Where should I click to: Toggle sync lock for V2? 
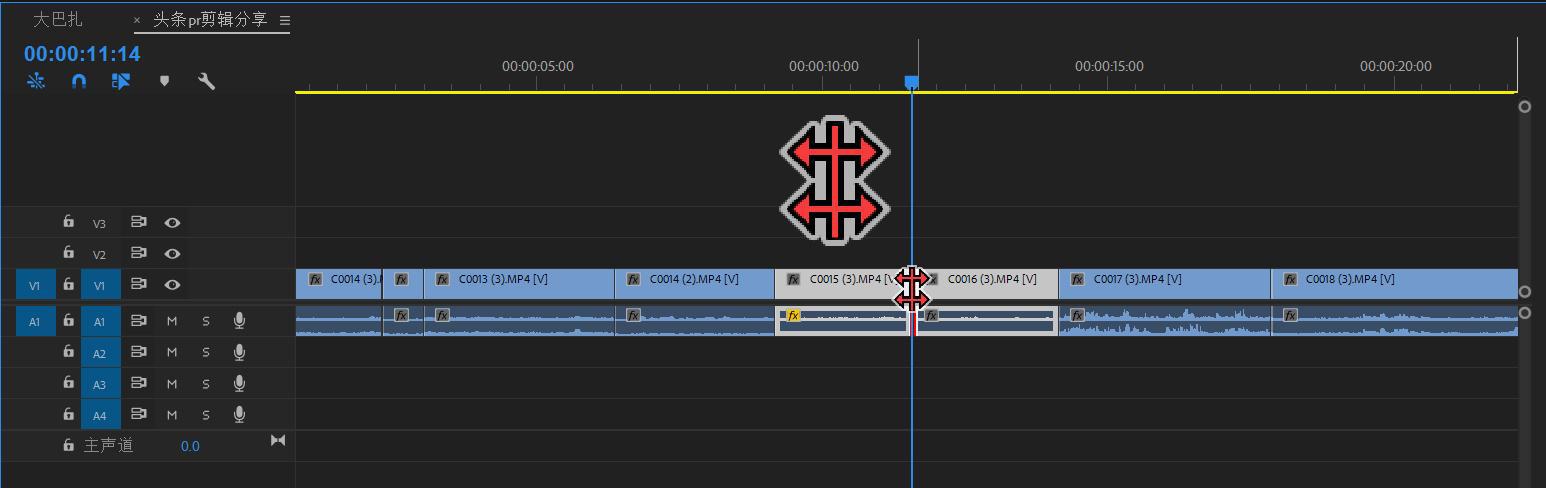[x=139, y=253]
